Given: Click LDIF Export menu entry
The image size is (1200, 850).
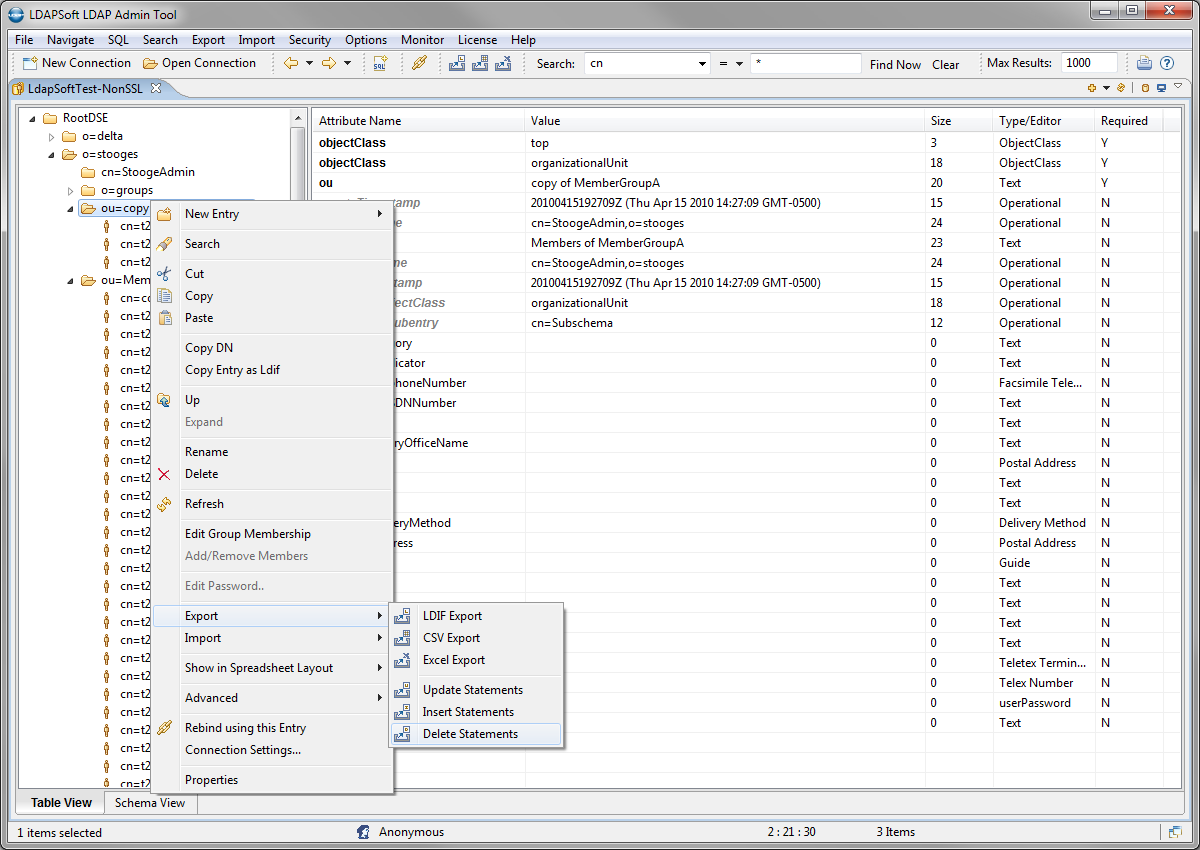Looking at the screenshot, I should [452, 616].
